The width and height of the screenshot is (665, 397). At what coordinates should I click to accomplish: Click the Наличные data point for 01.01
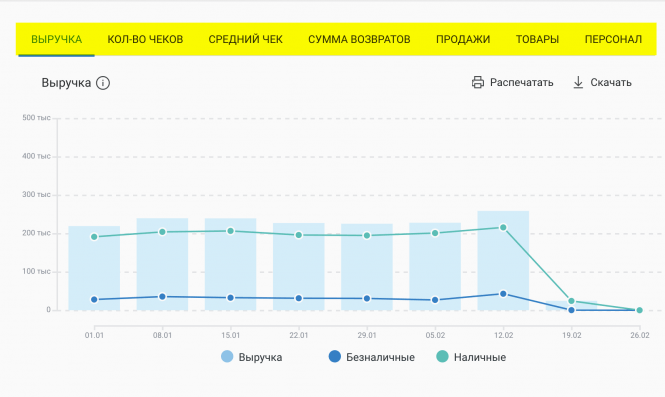[94, 237]
